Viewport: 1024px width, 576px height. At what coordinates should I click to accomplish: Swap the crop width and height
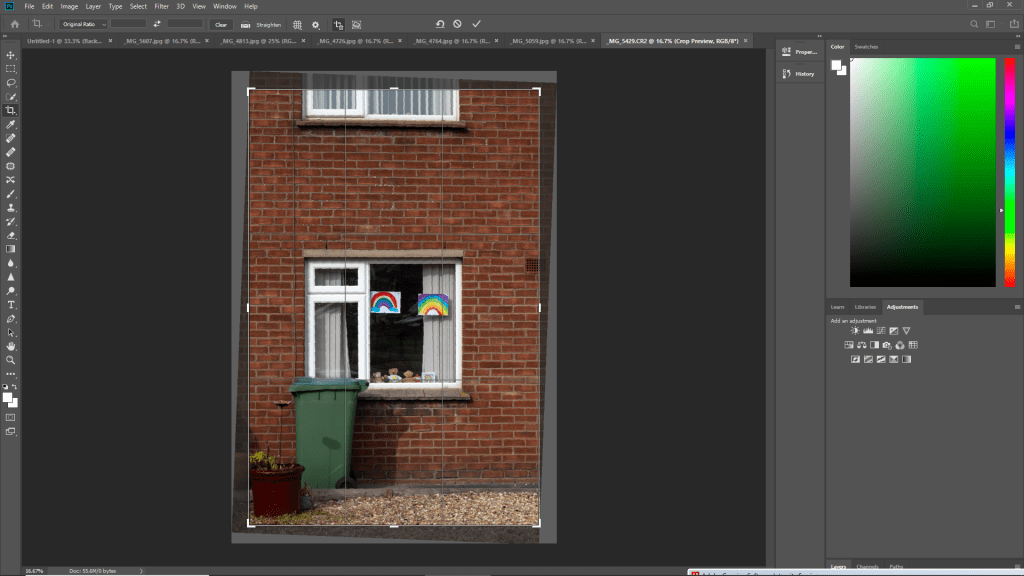click(x=157, y=24)
